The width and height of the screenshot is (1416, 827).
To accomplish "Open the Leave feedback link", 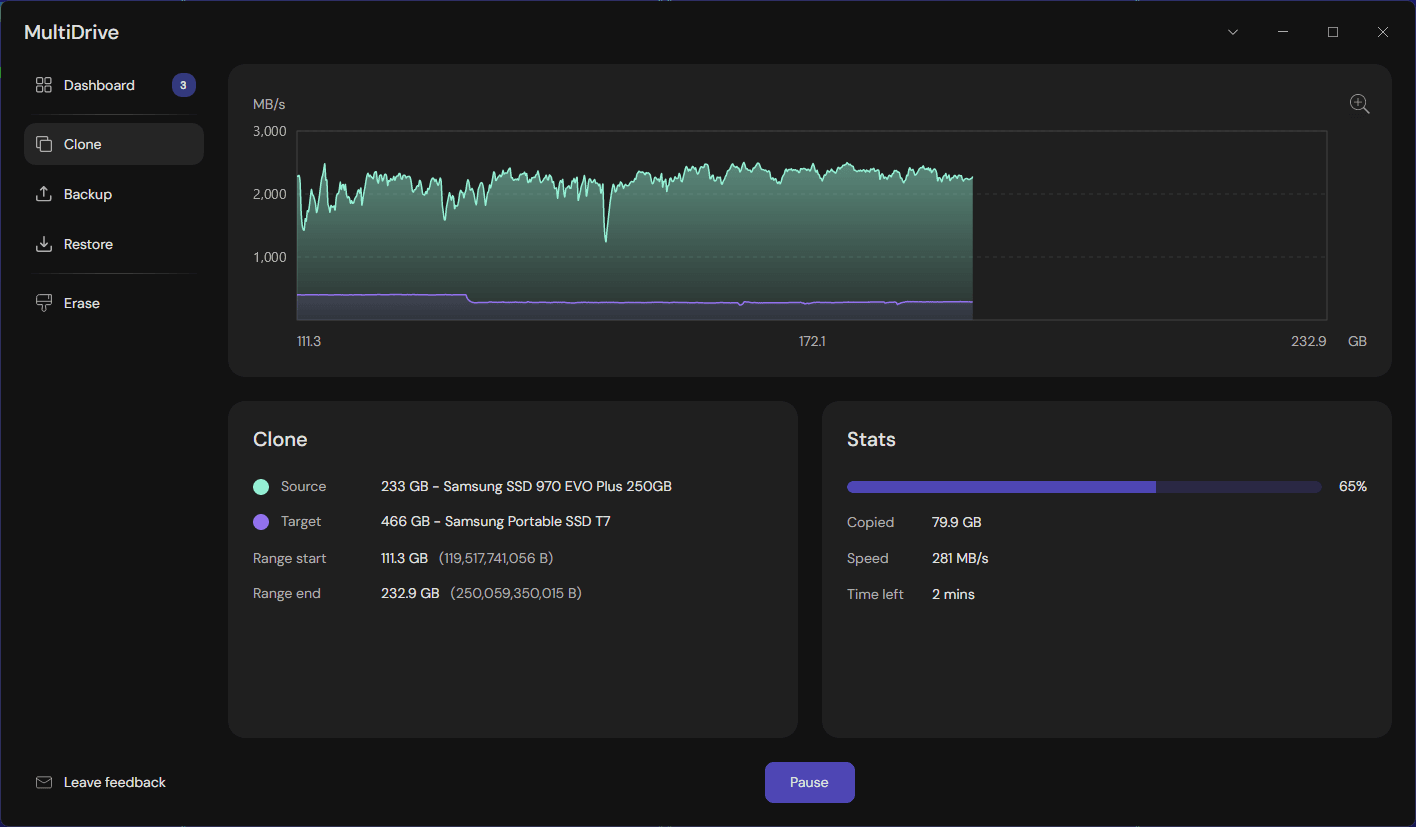I will tap(113, 782).
